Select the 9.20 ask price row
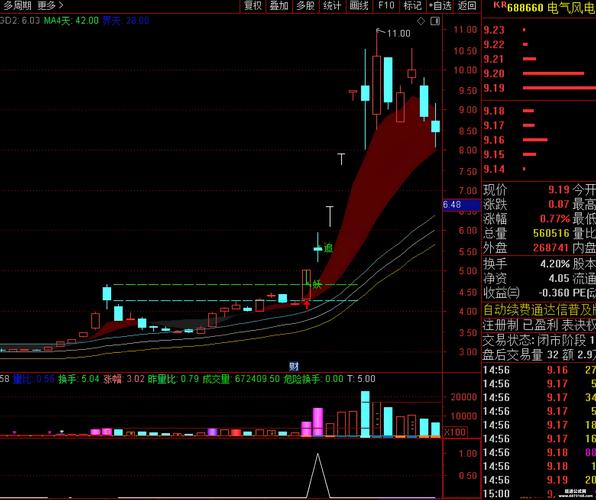This screenshot has height=500, width=596. click(x=539, y=73)
